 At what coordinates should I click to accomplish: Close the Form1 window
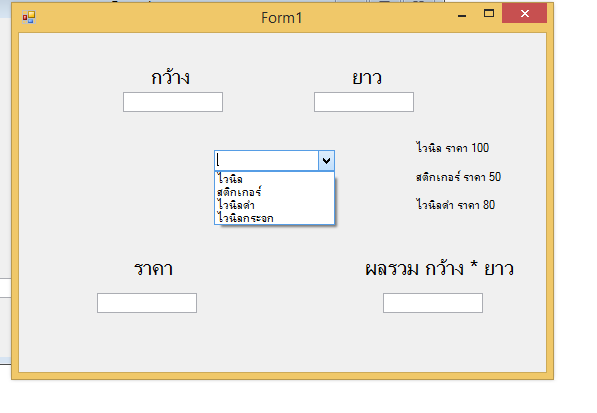coord(524,14)
